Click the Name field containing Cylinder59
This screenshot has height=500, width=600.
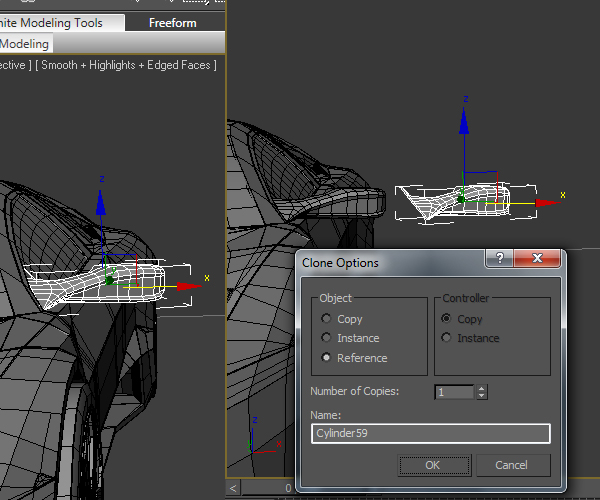(431, 433)
